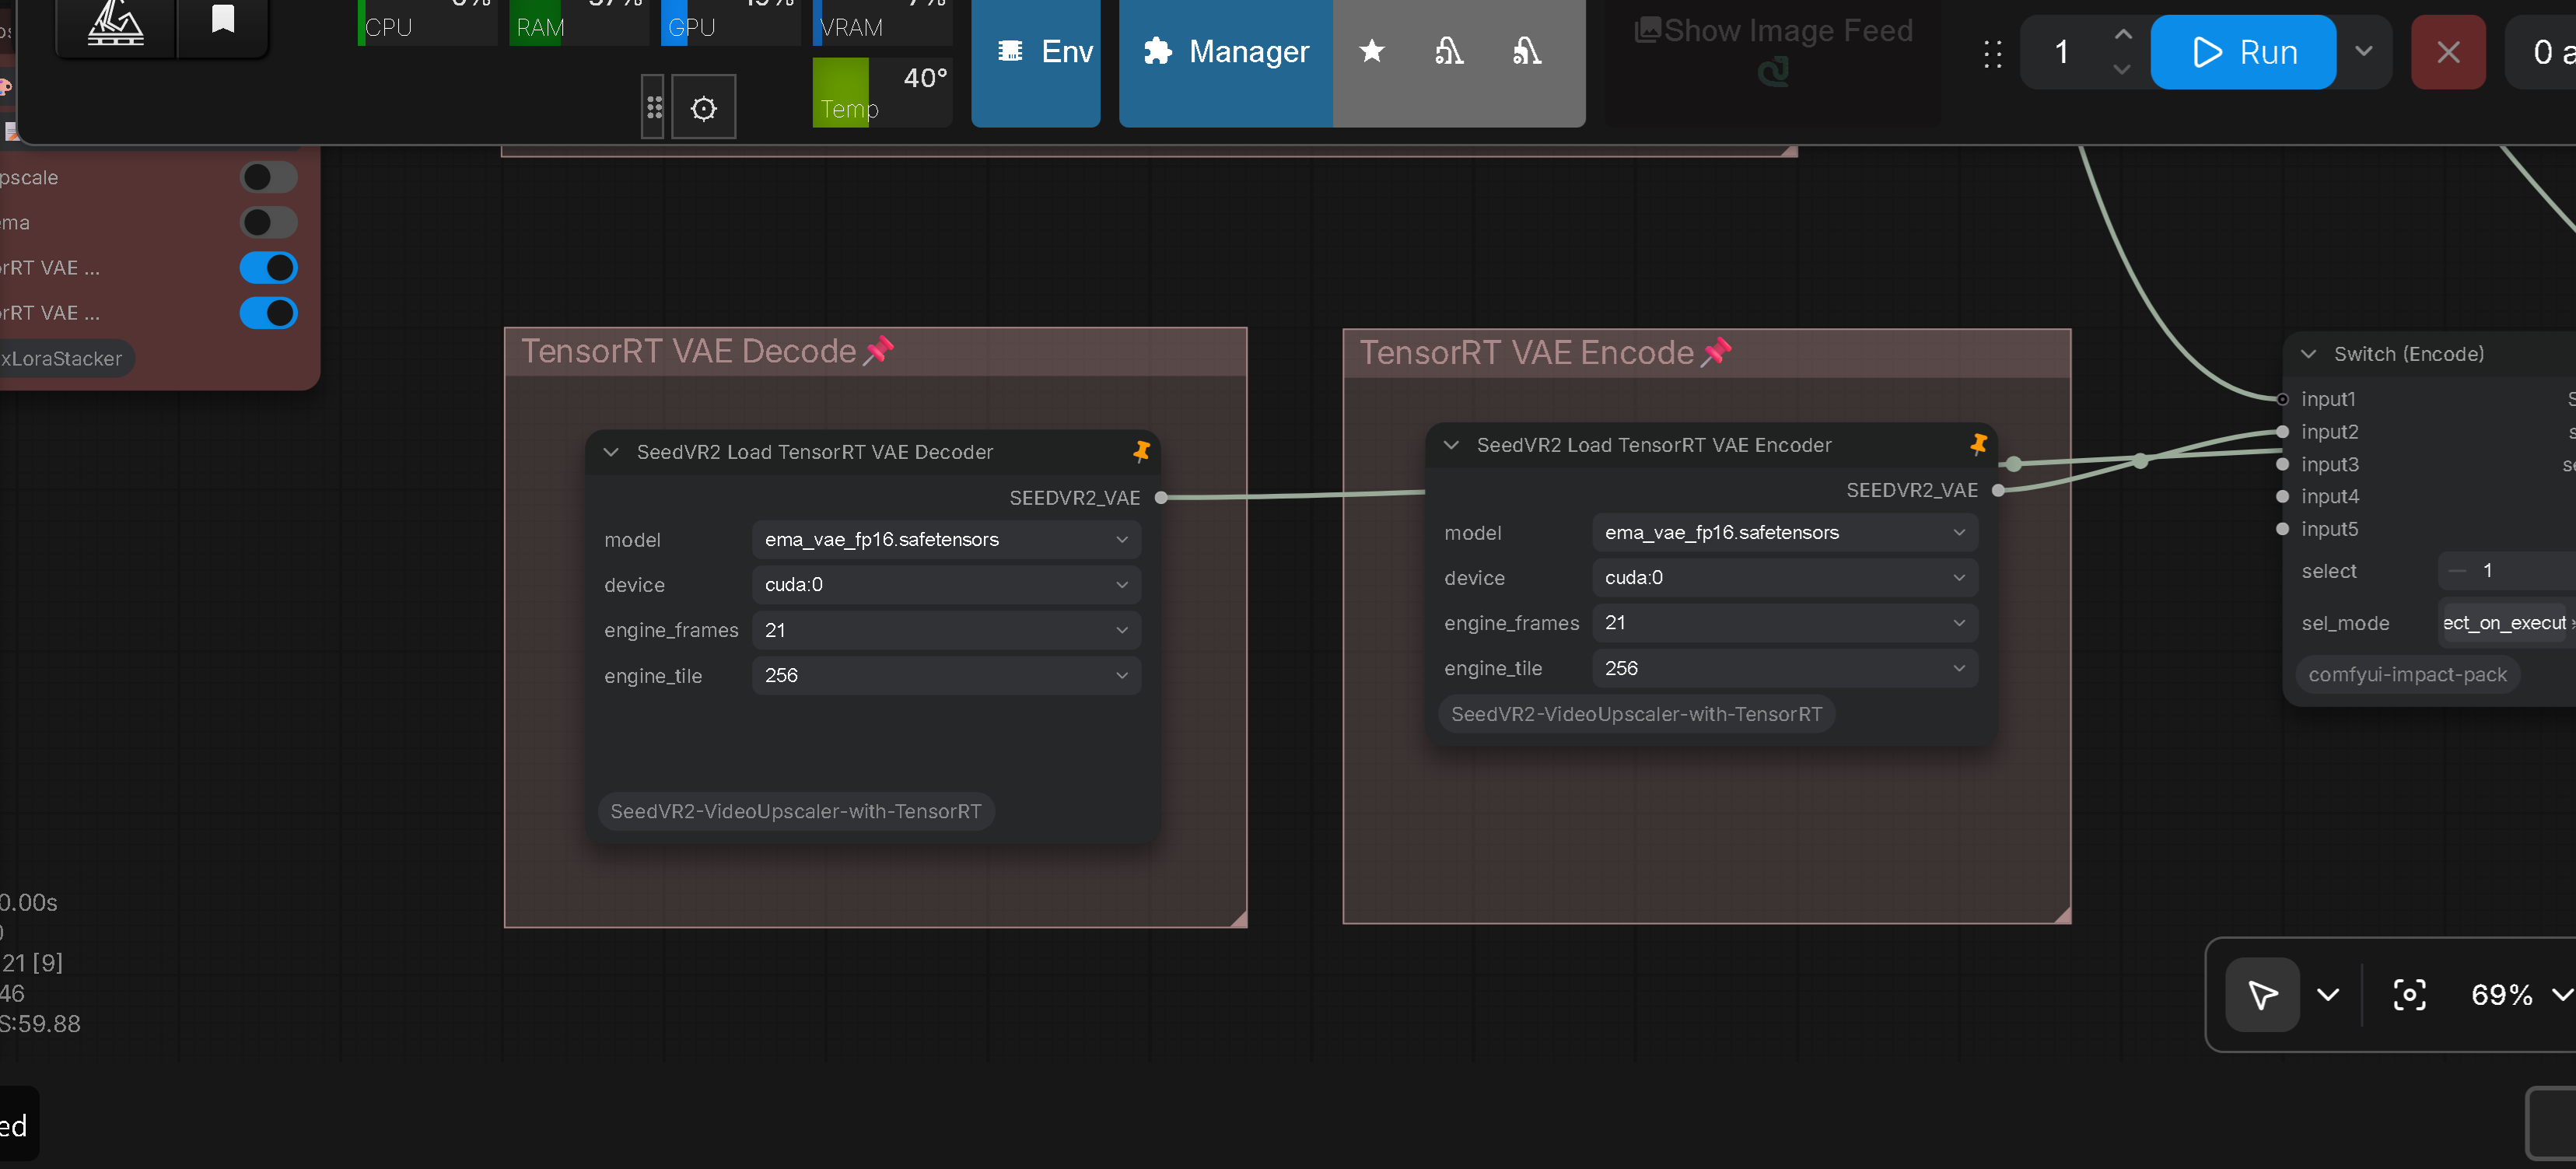Click Decoder node SeedVR2-VideoUpscaler-with-TensorRT badge

tap(796, 811)
